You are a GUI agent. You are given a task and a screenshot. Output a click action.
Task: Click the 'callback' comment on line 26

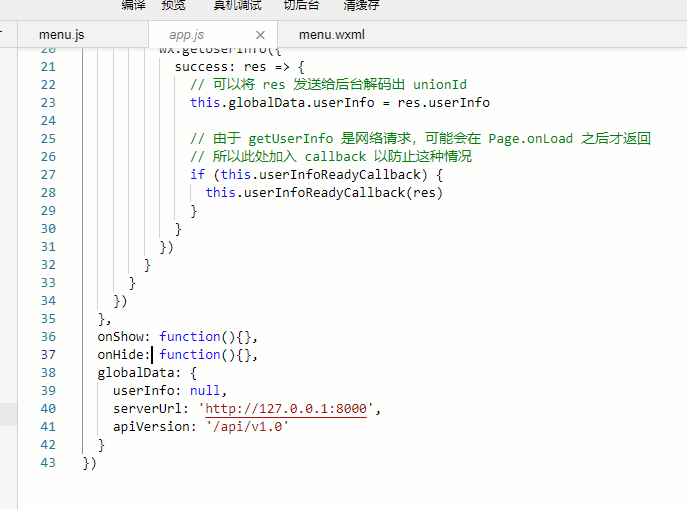[x=331, y=156]
